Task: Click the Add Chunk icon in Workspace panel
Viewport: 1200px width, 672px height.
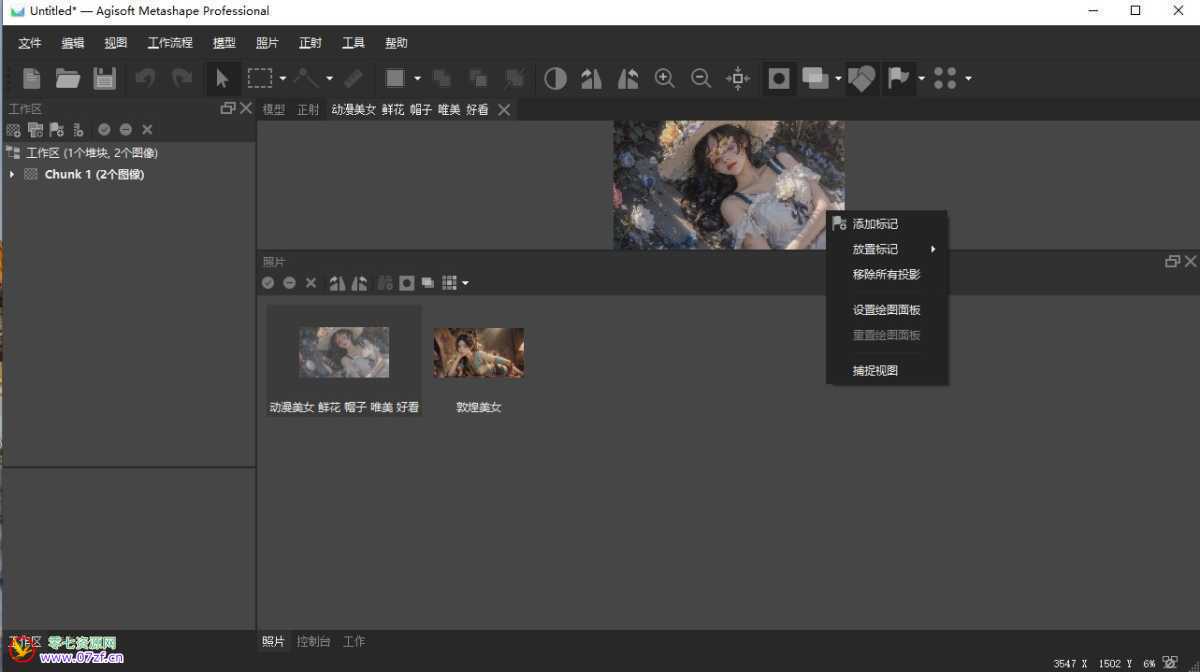Action: pos(13,129)
